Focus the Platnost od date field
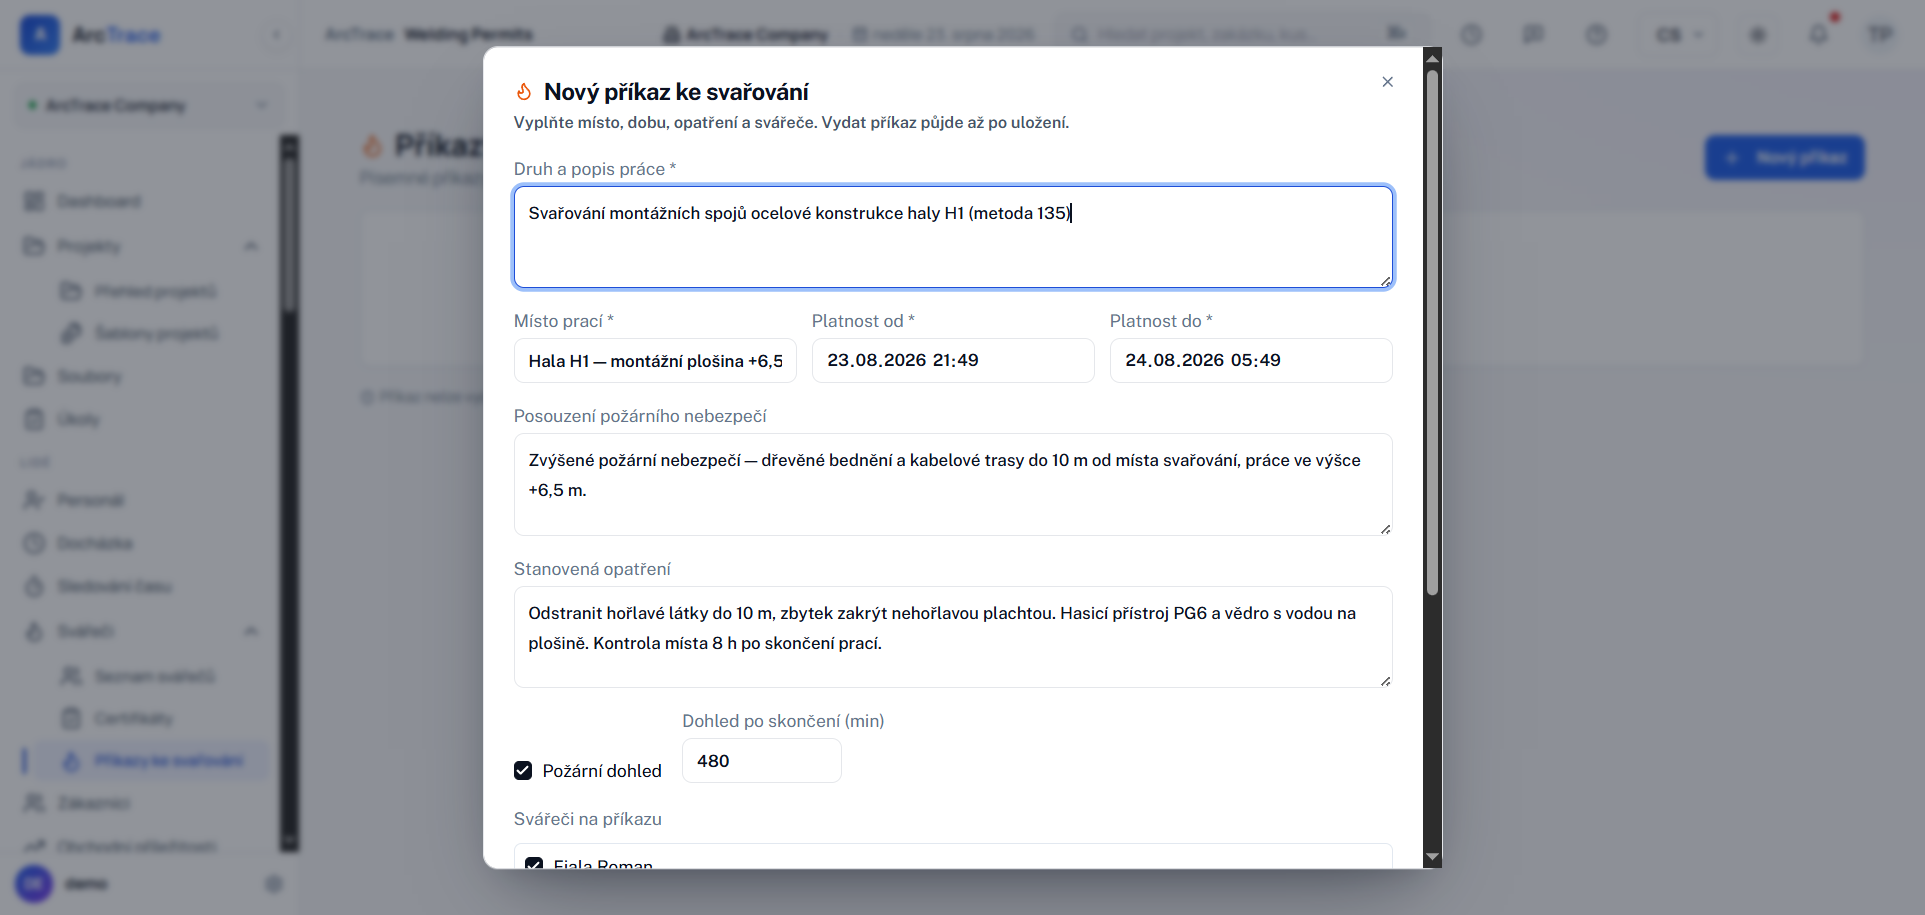 coord(953,360)
